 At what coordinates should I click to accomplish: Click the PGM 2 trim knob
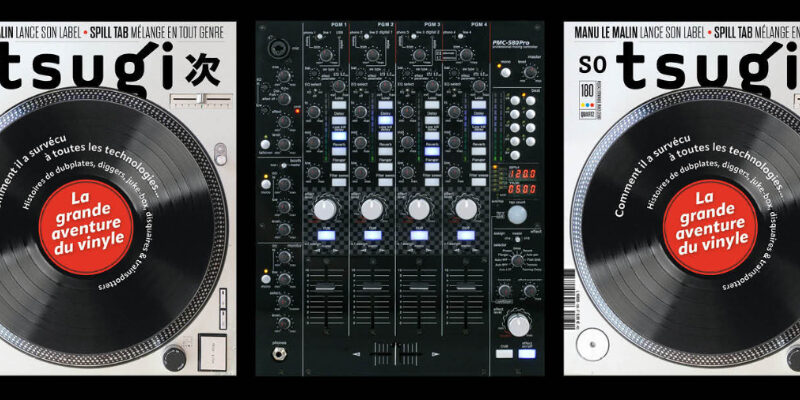(373, 55)
